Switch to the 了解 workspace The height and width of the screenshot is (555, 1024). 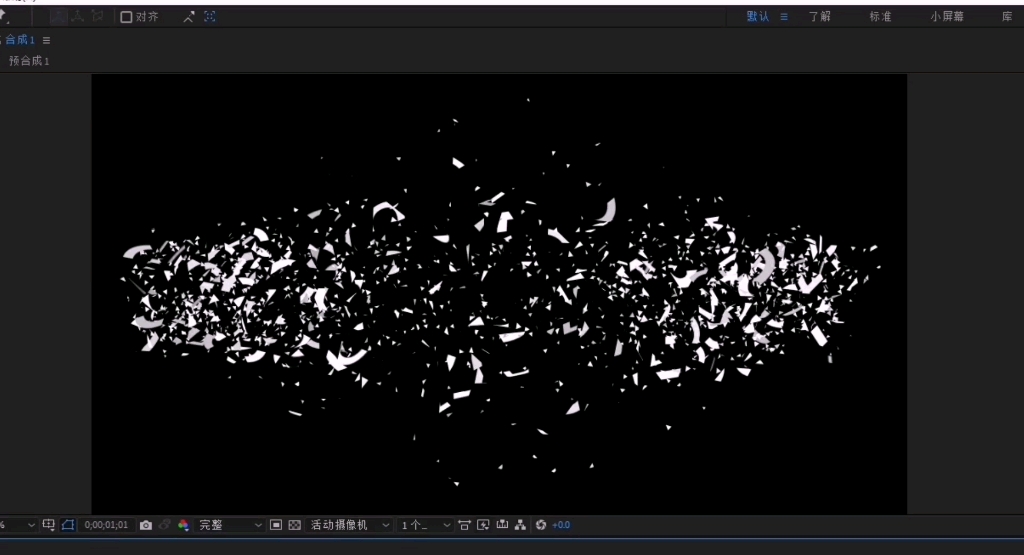(820, 16)
